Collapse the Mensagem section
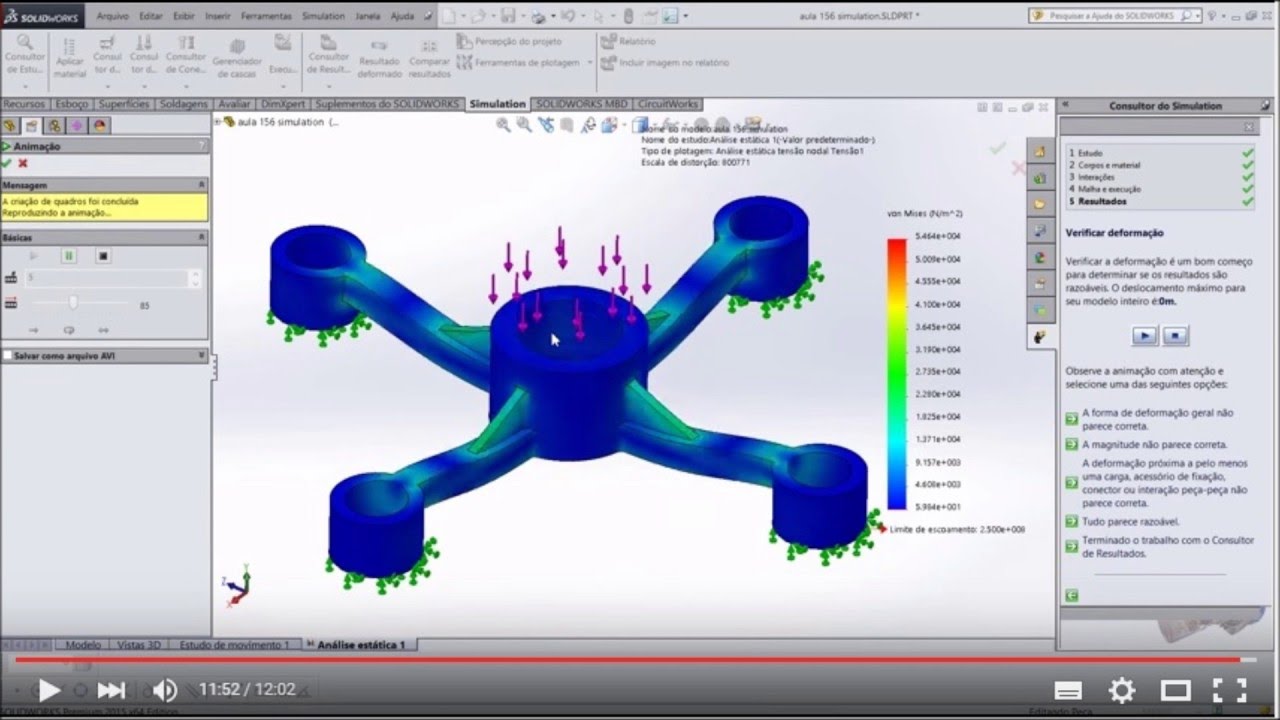Viewport: 1280px width, 720px height. [x=202, y=185]
